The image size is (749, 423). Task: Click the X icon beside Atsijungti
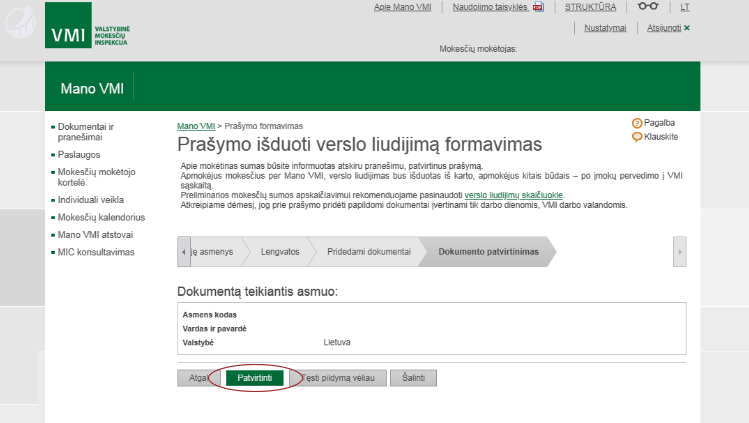pyautogui.click(x=687, y=28)
